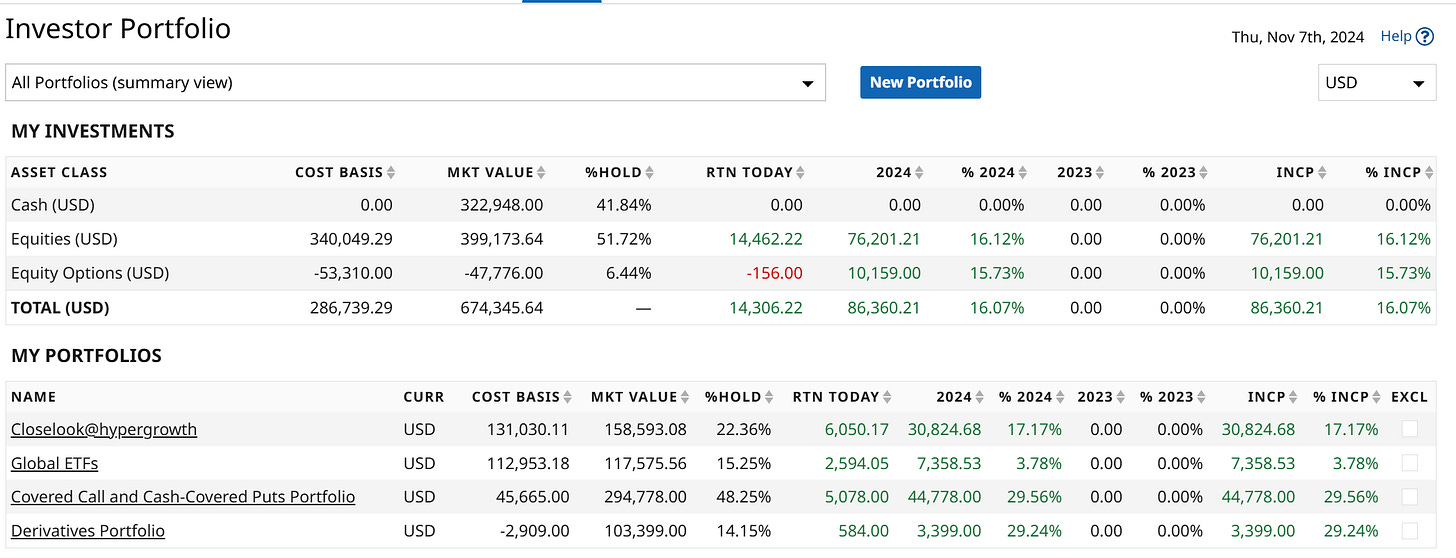
Task: Sort My Portfolios by % 2023 arrows
Action: tap(1201, 397)
